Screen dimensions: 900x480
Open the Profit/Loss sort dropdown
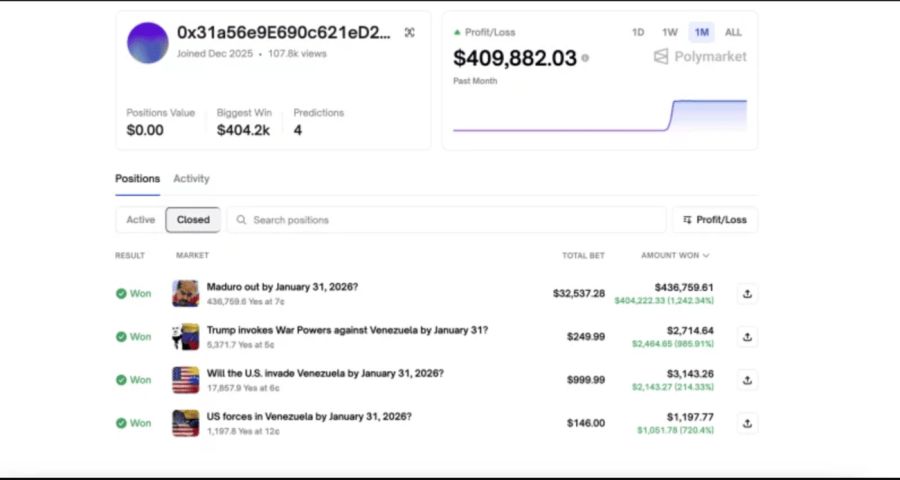[714, 220]
